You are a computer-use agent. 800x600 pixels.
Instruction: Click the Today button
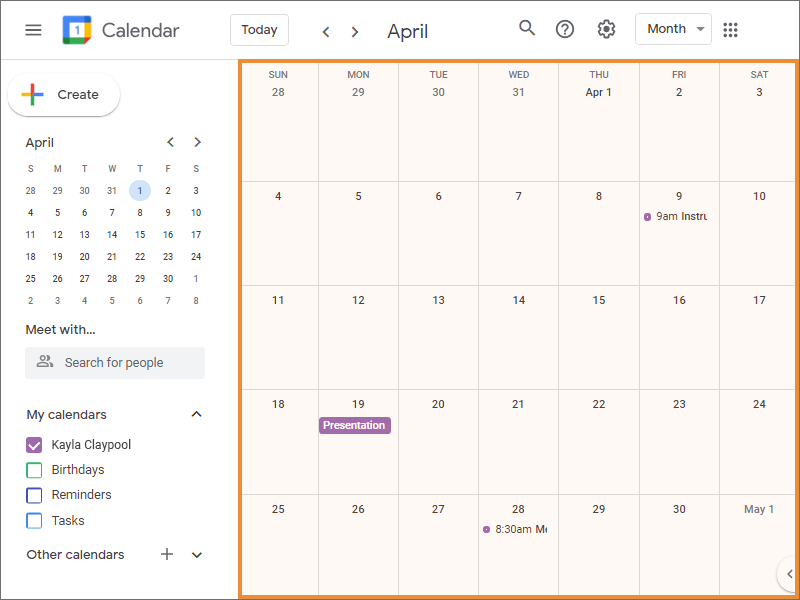tap(259, 30)
